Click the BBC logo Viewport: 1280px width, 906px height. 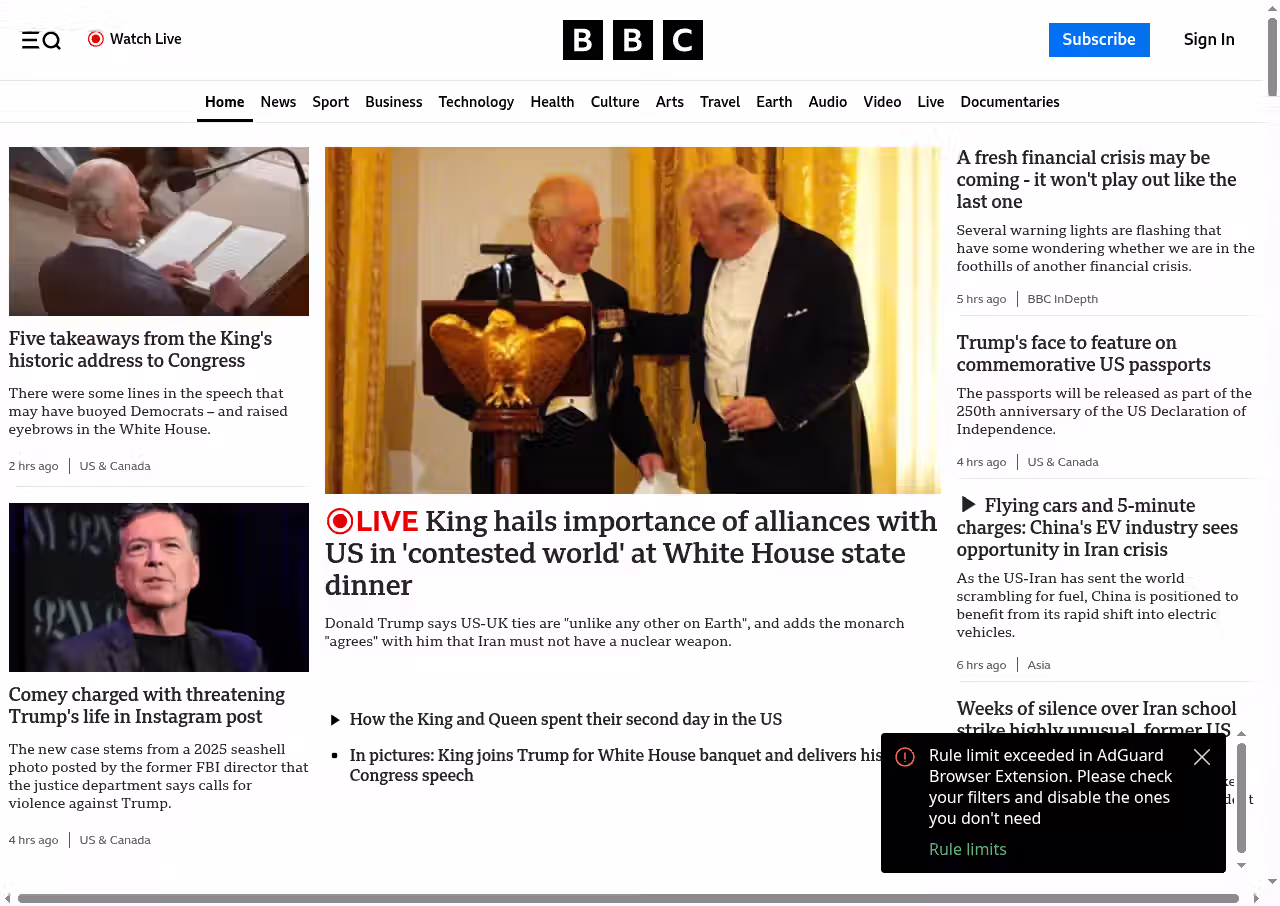[633, 40]
